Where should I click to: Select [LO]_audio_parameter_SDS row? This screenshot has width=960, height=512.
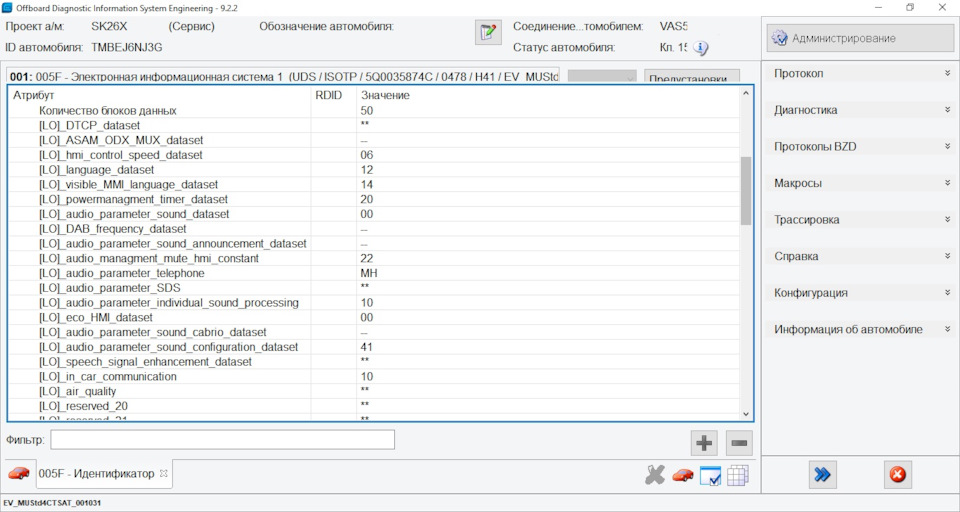[374, 288]
